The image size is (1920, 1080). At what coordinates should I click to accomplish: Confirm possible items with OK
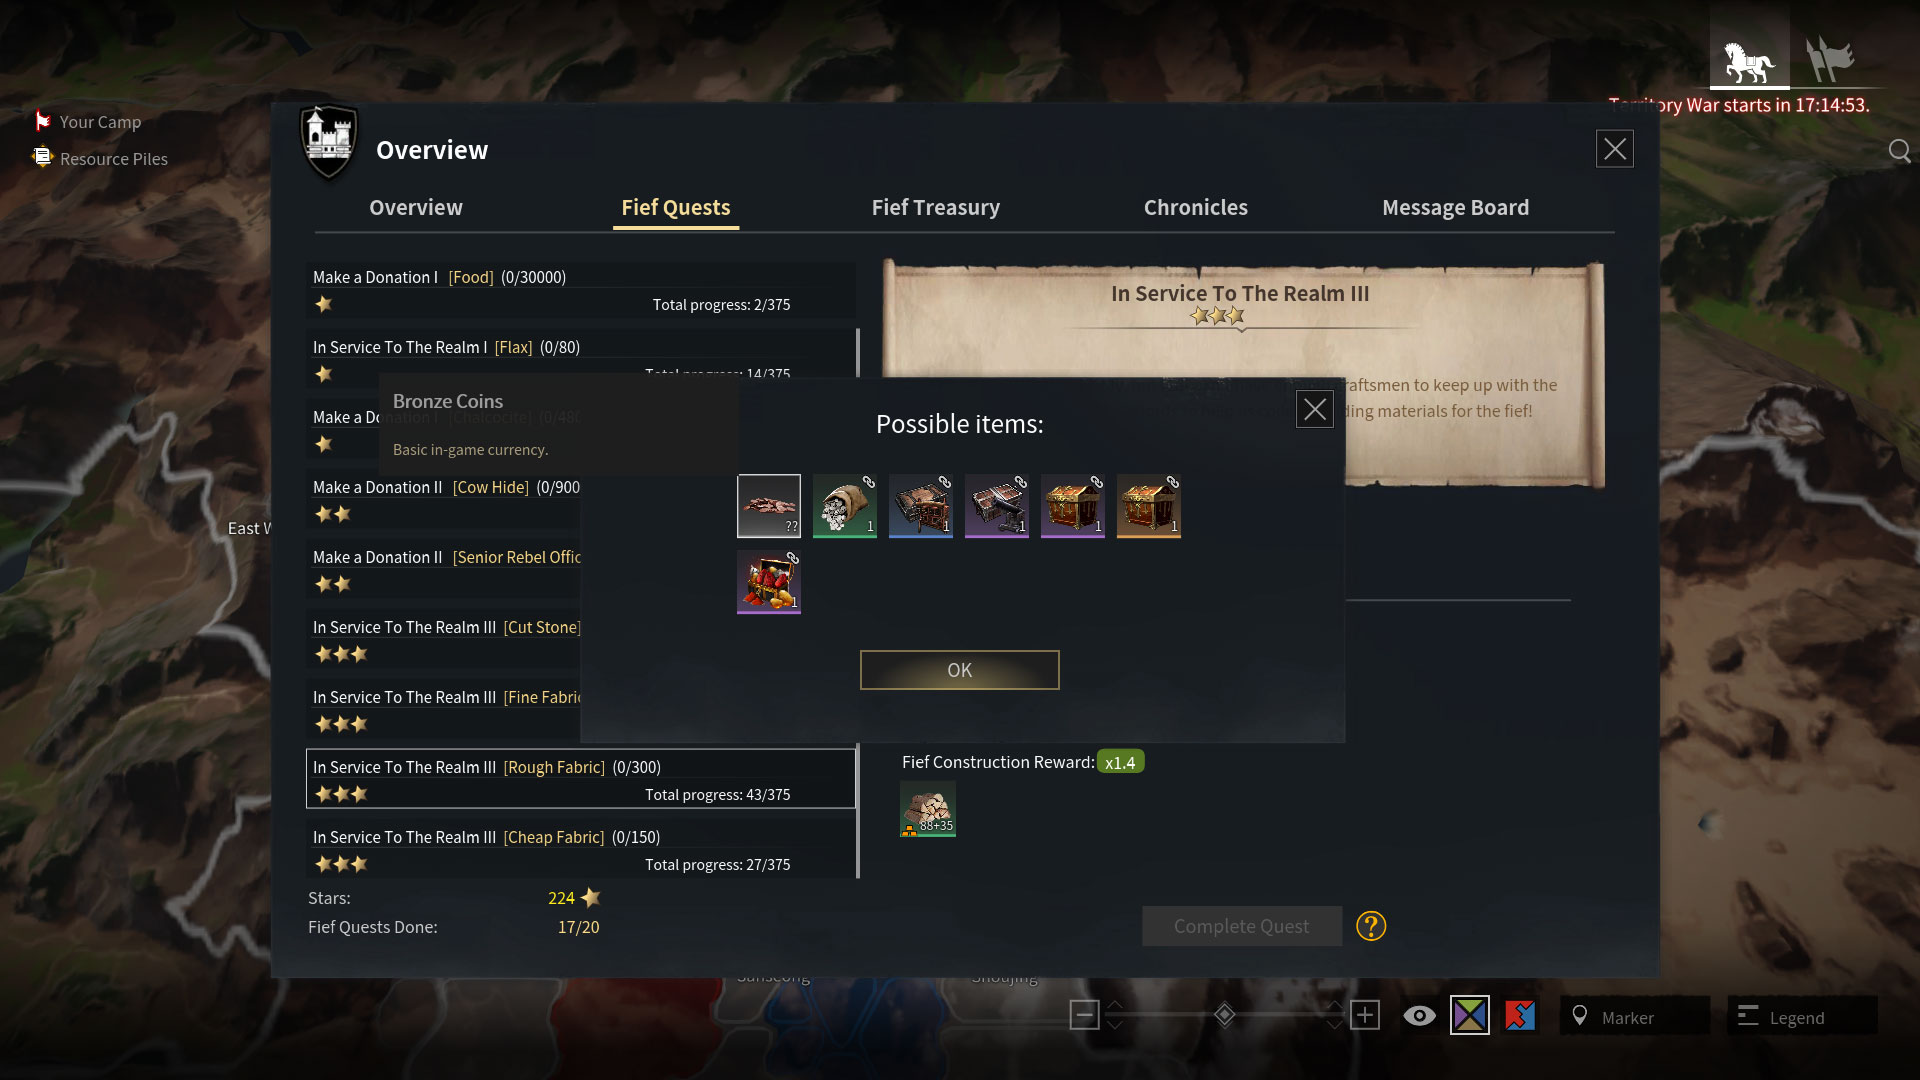[x=959, y=670]
